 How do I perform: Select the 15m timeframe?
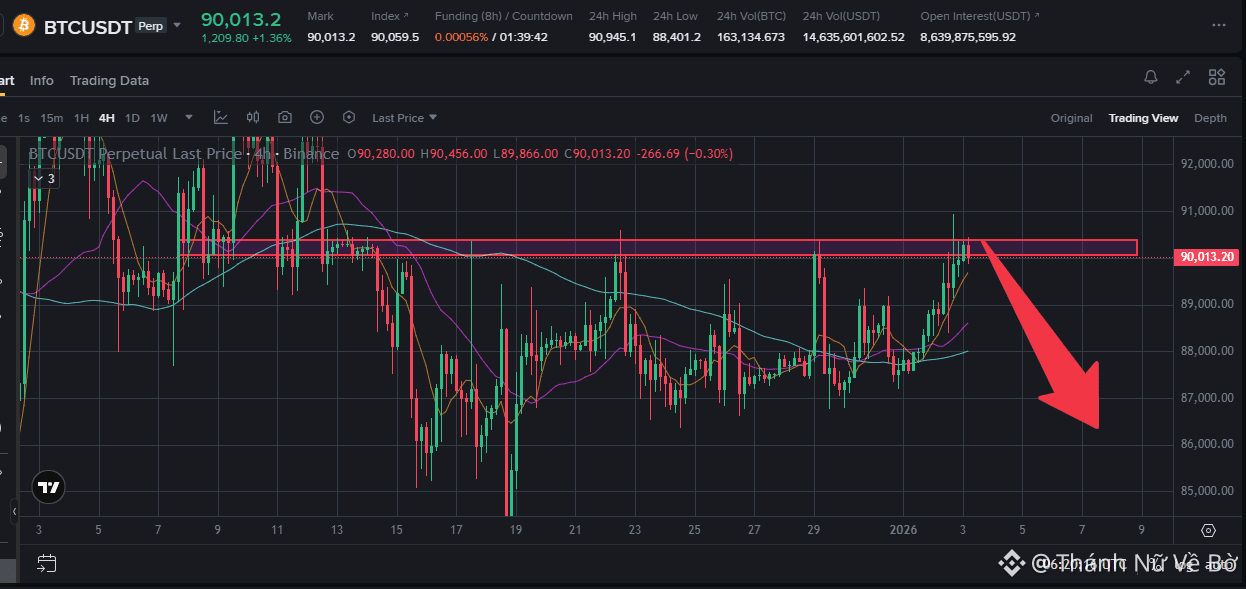(52, 118)
